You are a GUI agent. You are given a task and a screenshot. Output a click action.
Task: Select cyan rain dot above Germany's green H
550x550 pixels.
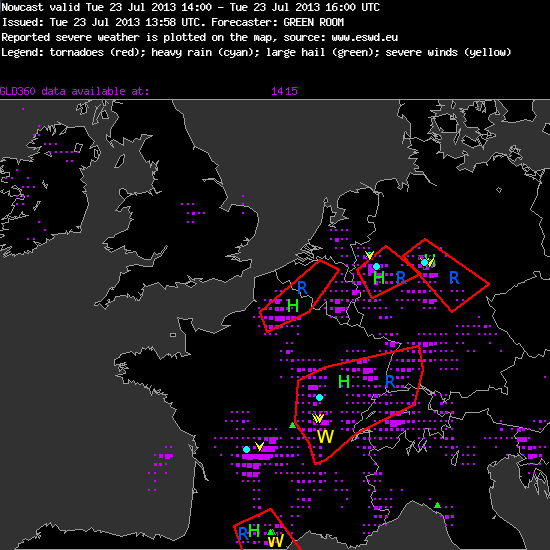click(x=376, y=267)
